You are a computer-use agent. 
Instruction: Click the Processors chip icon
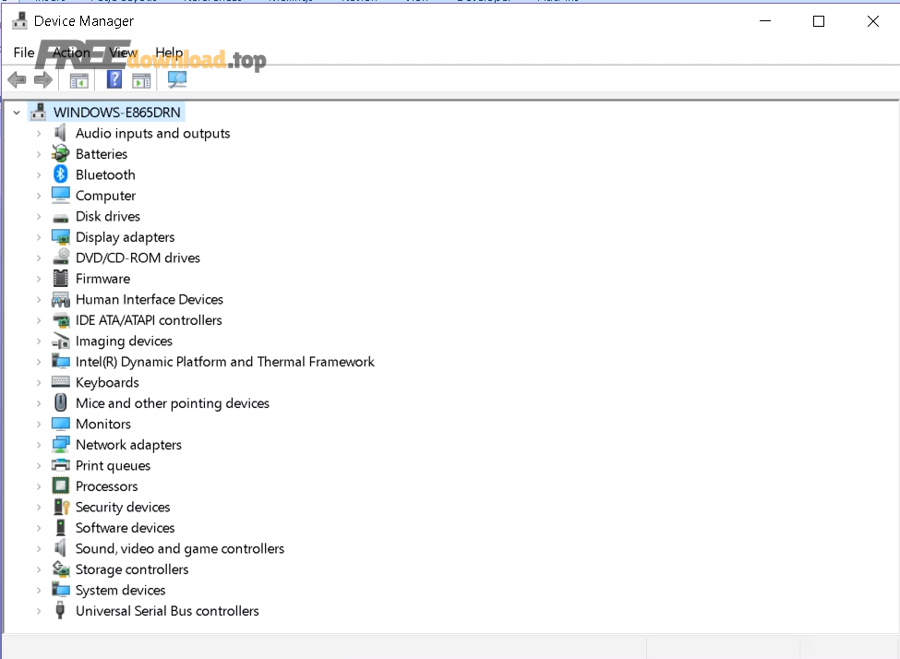tap(60, 486)
